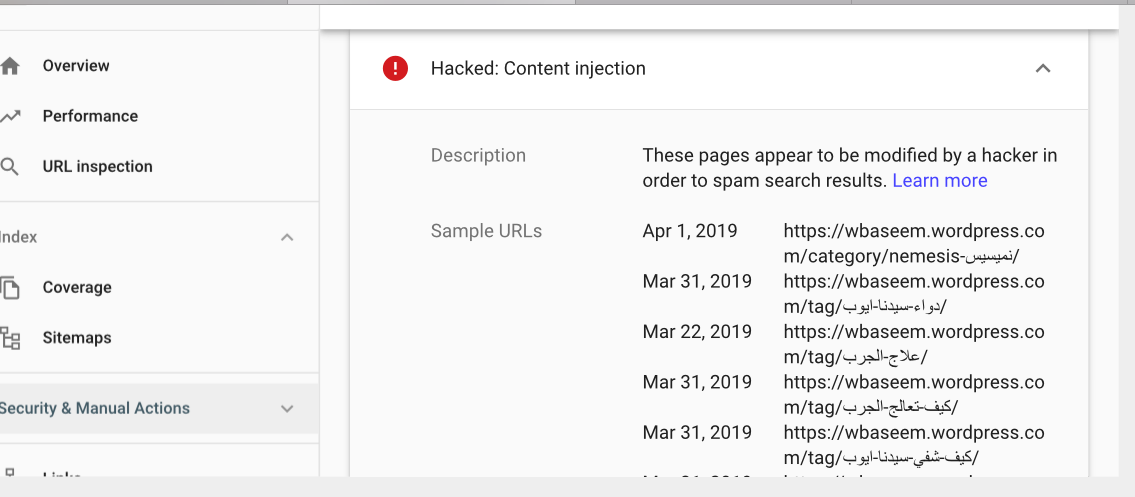
Task: Go to the Performance report
Action: pyautogui.click(x=90, y=116)
